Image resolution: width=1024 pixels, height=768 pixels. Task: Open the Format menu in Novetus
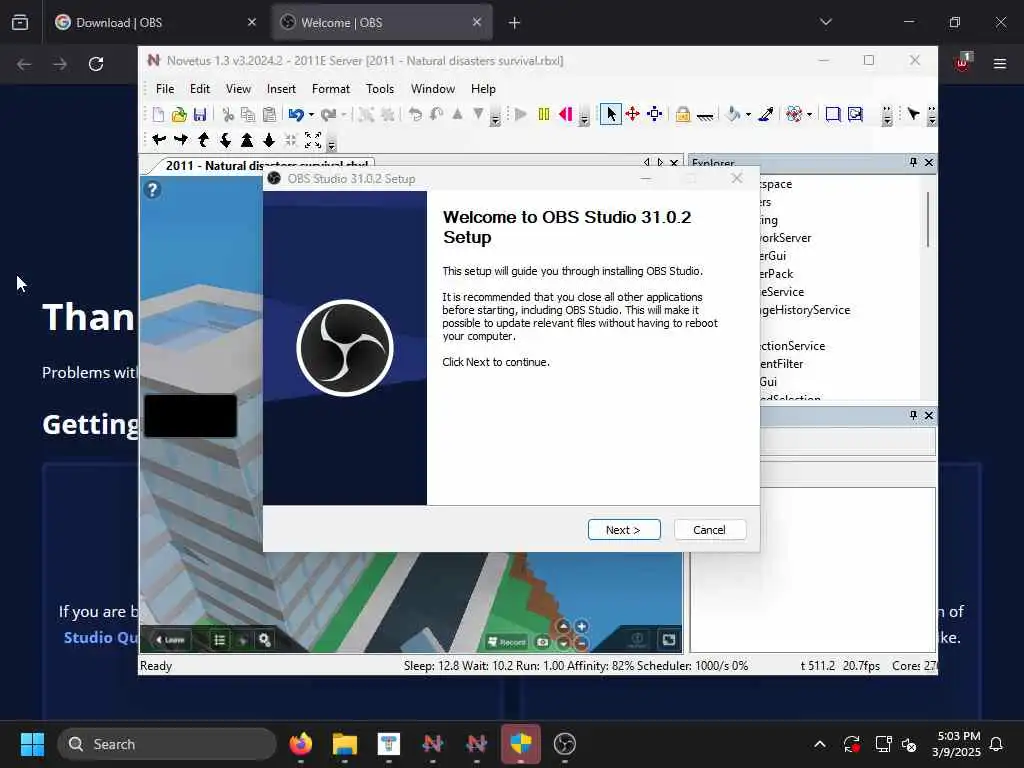click(331, 89)
